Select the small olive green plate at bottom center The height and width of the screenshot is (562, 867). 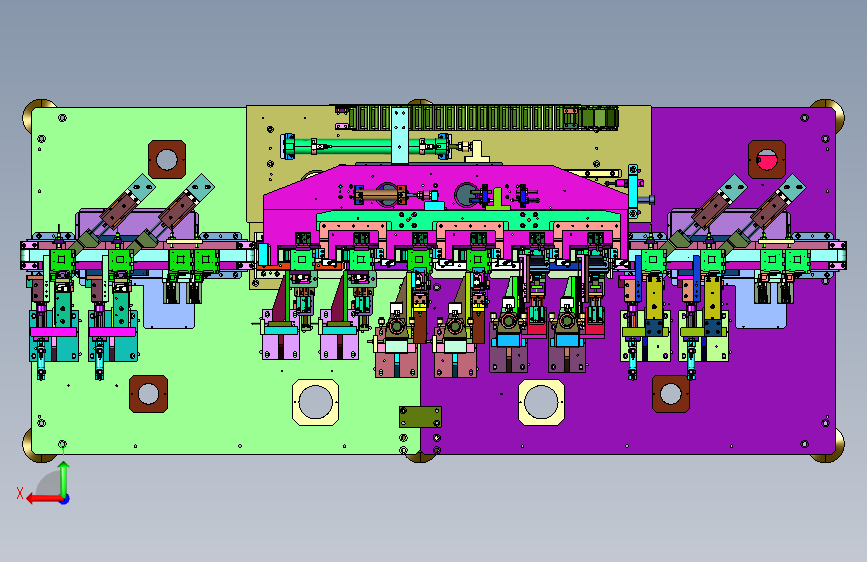point(420,417)
